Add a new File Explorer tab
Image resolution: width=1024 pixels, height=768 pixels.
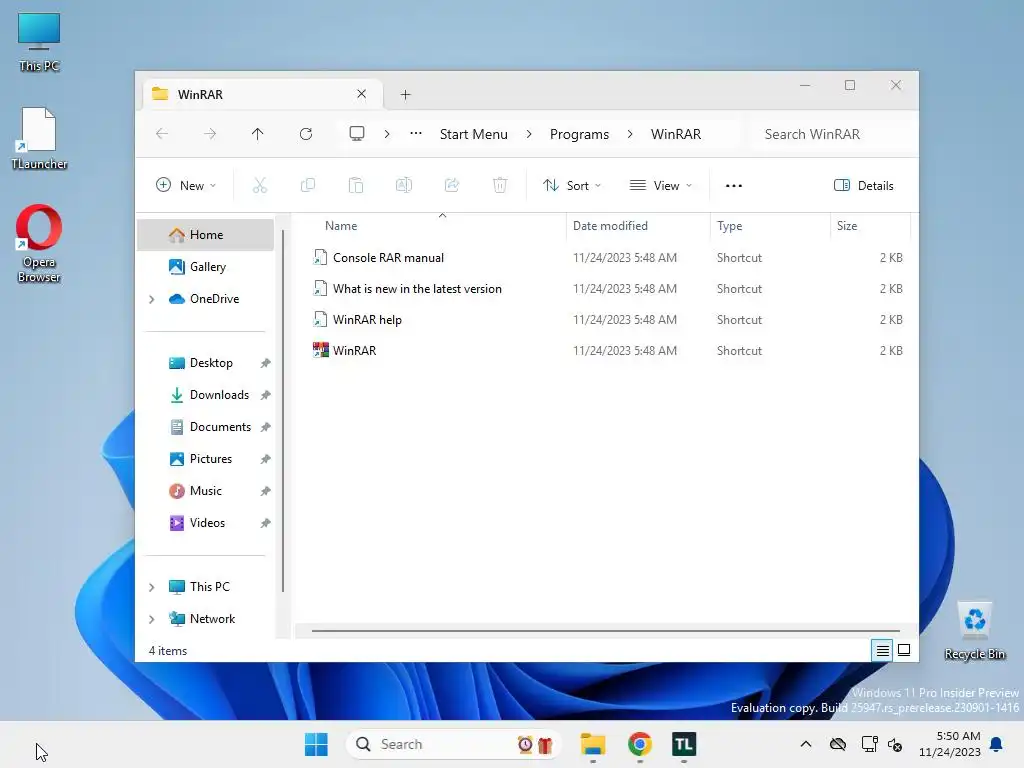point(406,95)
